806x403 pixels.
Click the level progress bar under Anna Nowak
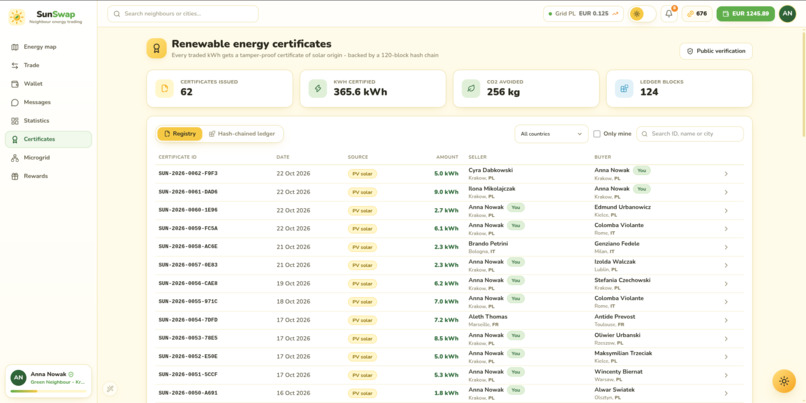[48, 391]
